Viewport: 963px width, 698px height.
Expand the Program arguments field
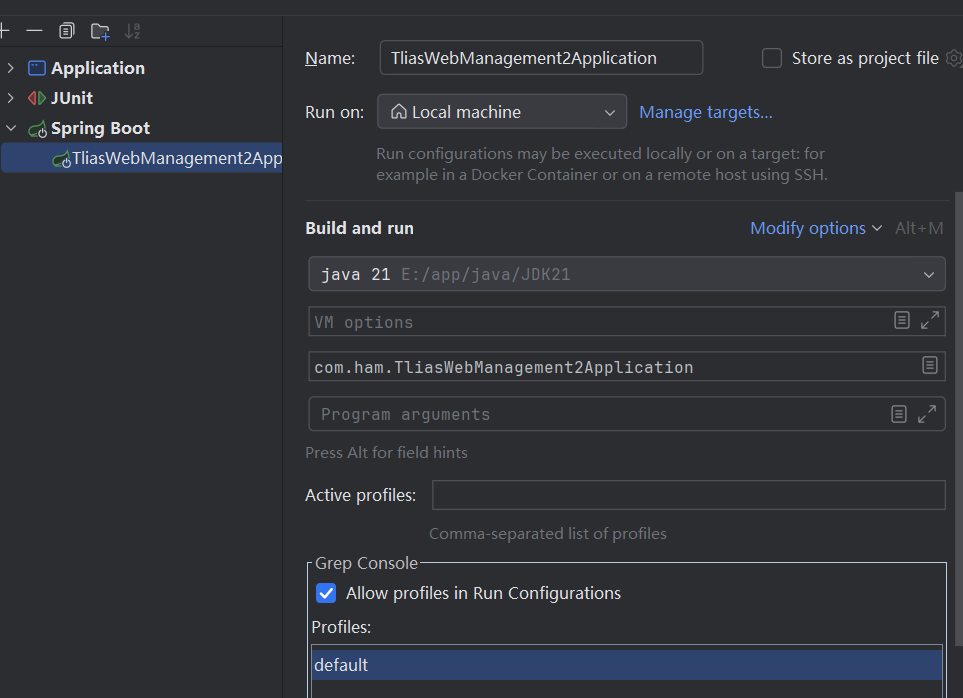point(927,413)
